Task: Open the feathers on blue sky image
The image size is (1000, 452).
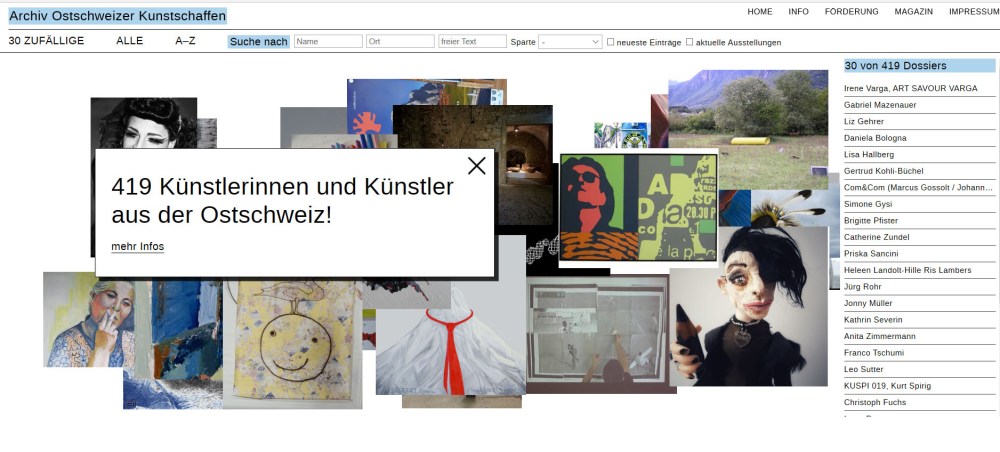Action: 791,208
